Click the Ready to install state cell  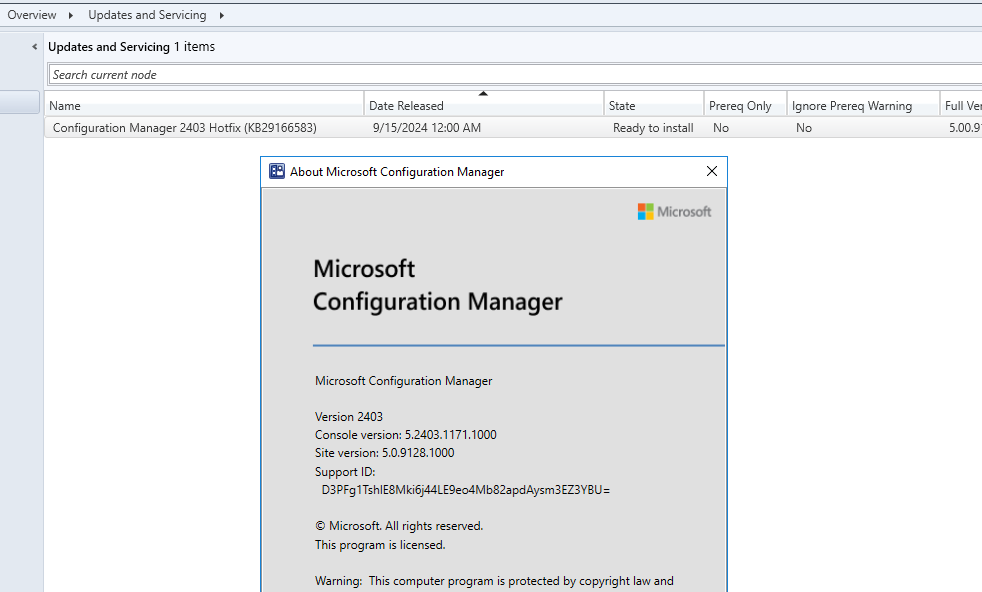click(653, 128)
